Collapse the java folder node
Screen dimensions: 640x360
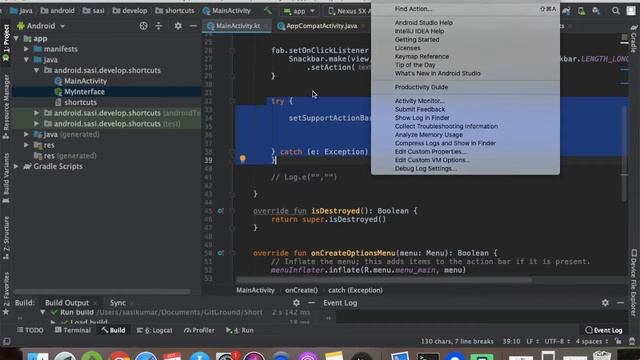coord(27,60)
